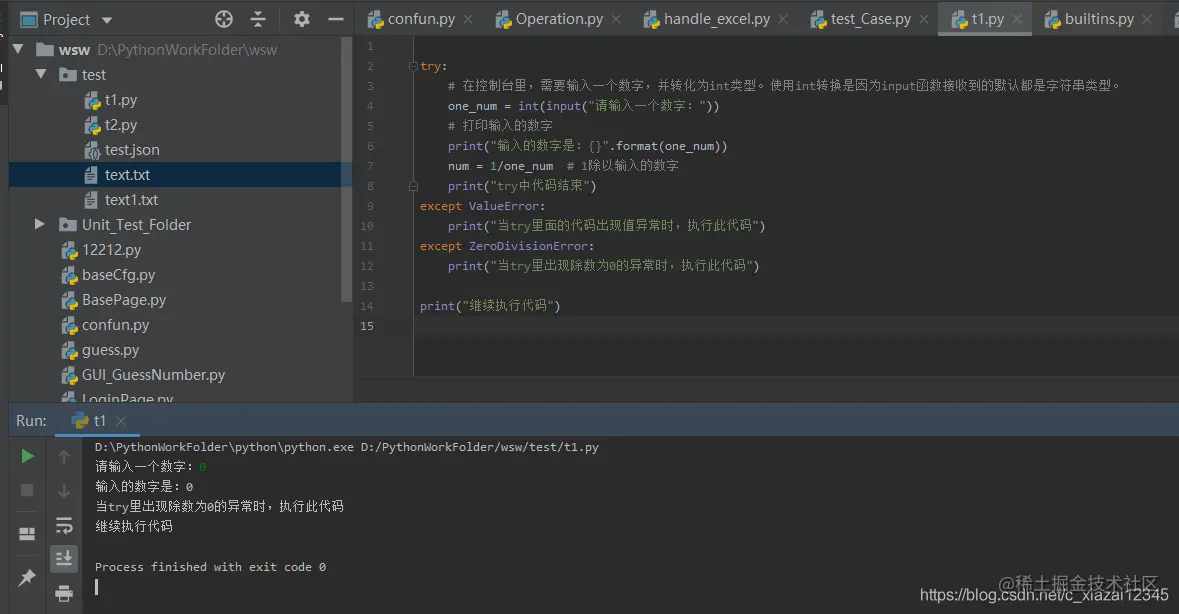1179x614 pixels.
Task: Collapse the test folder
Action: coord(41,74)
